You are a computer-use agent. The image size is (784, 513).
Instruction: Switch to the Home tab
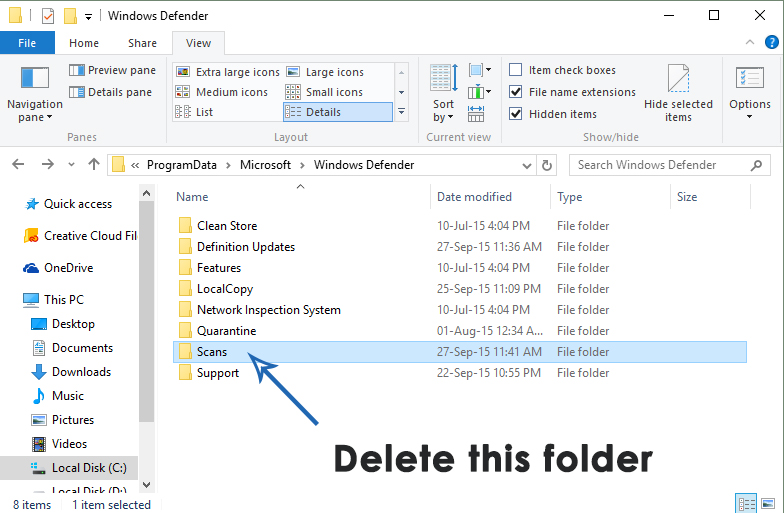pyautogui.click(x=84, y=43)
